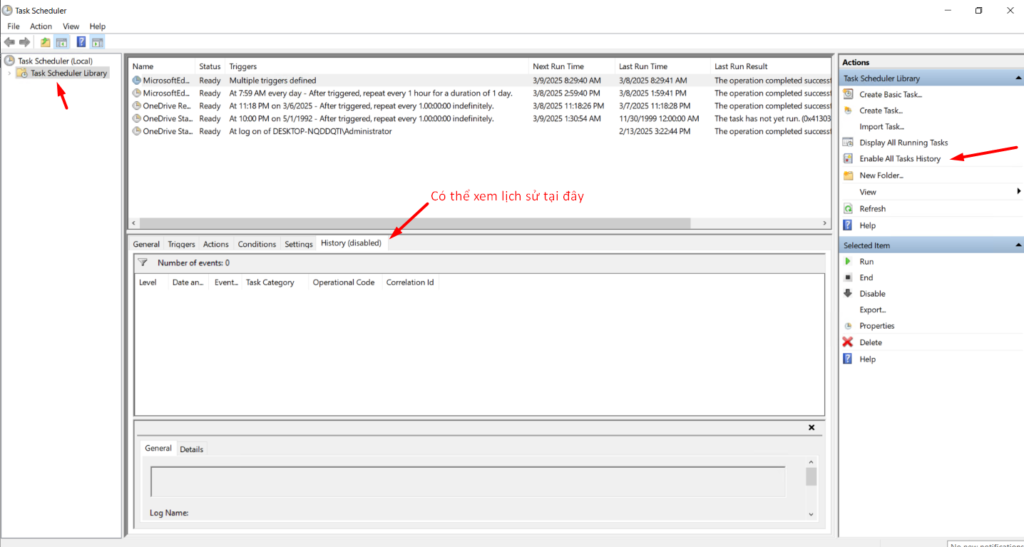Toggle the Show/Hide Action Pane toolbar icon
Image resolution: width=1024 pixels, height=547 pixels.
(97, 42)
